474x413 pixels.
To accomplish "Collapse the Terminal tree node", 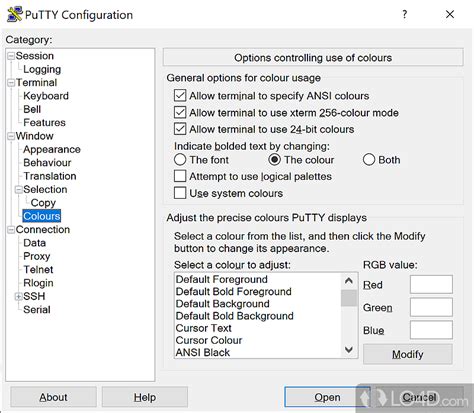I will coord(11,82).
